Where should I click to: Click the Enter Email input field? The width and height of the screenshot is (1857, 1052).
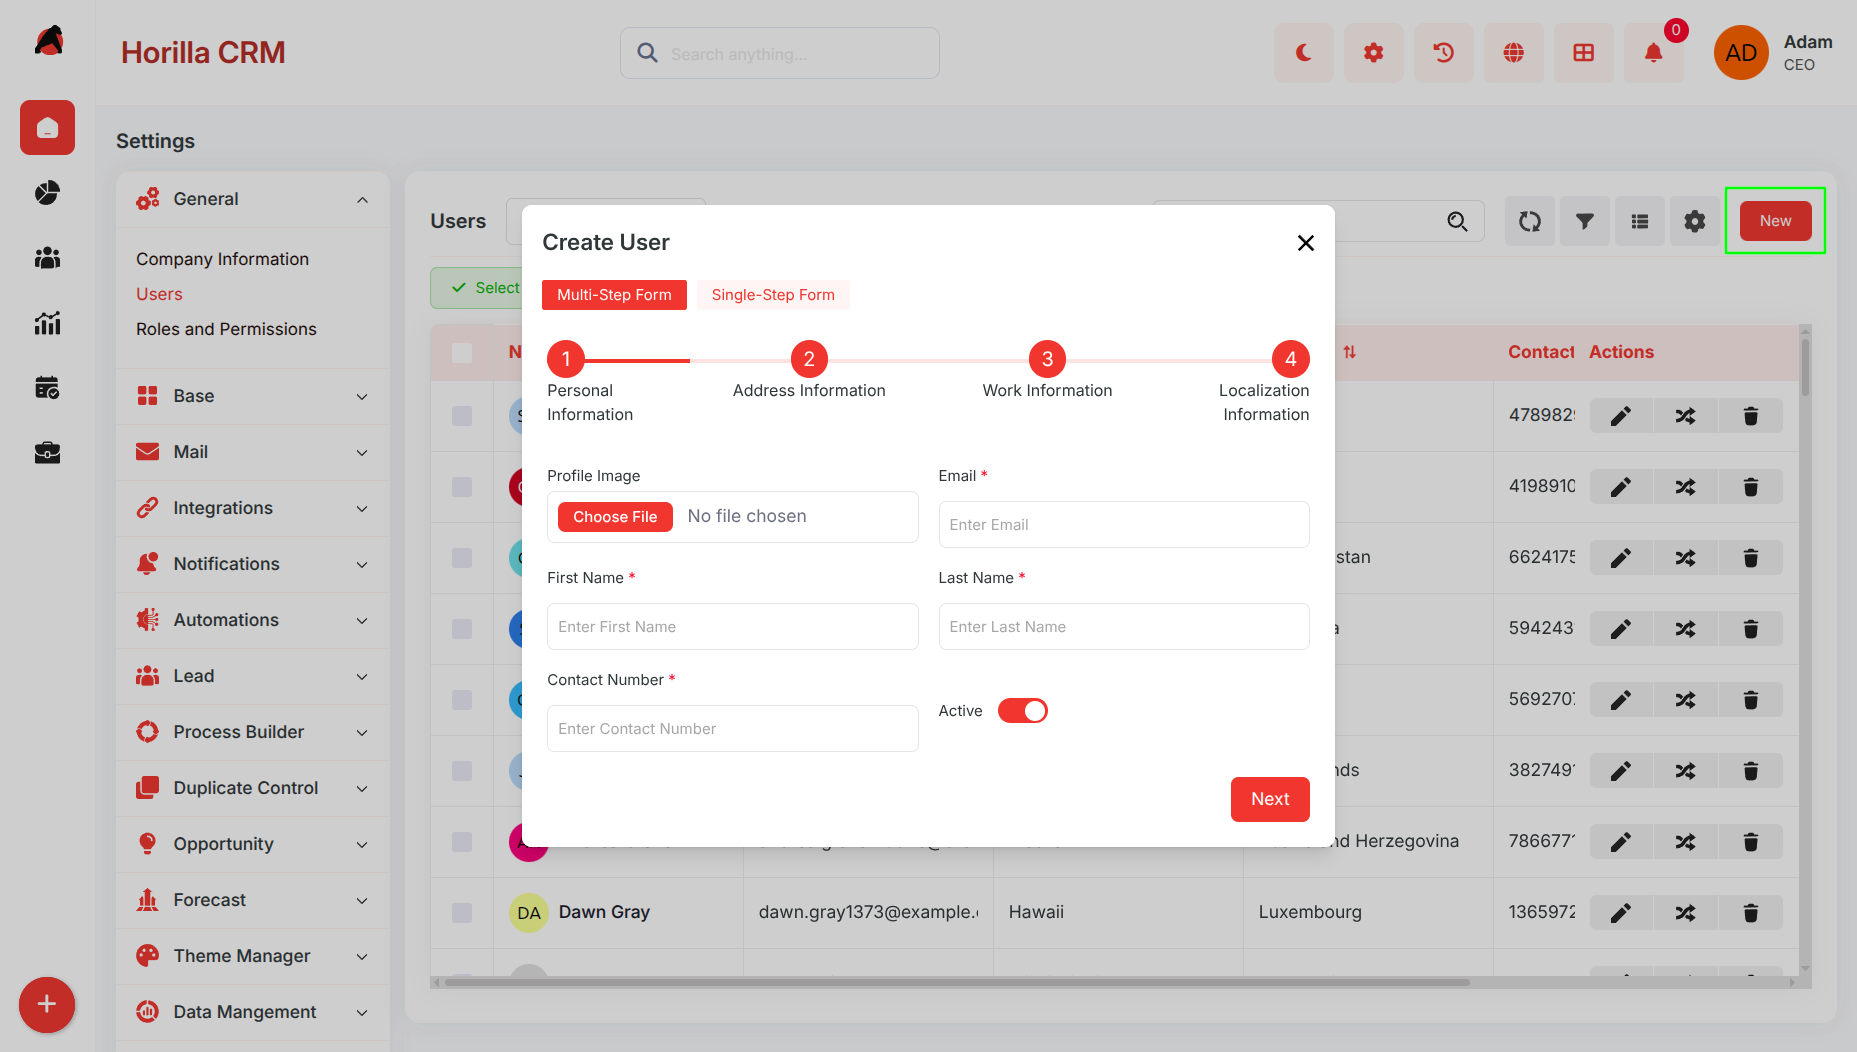pos(1124,525)
